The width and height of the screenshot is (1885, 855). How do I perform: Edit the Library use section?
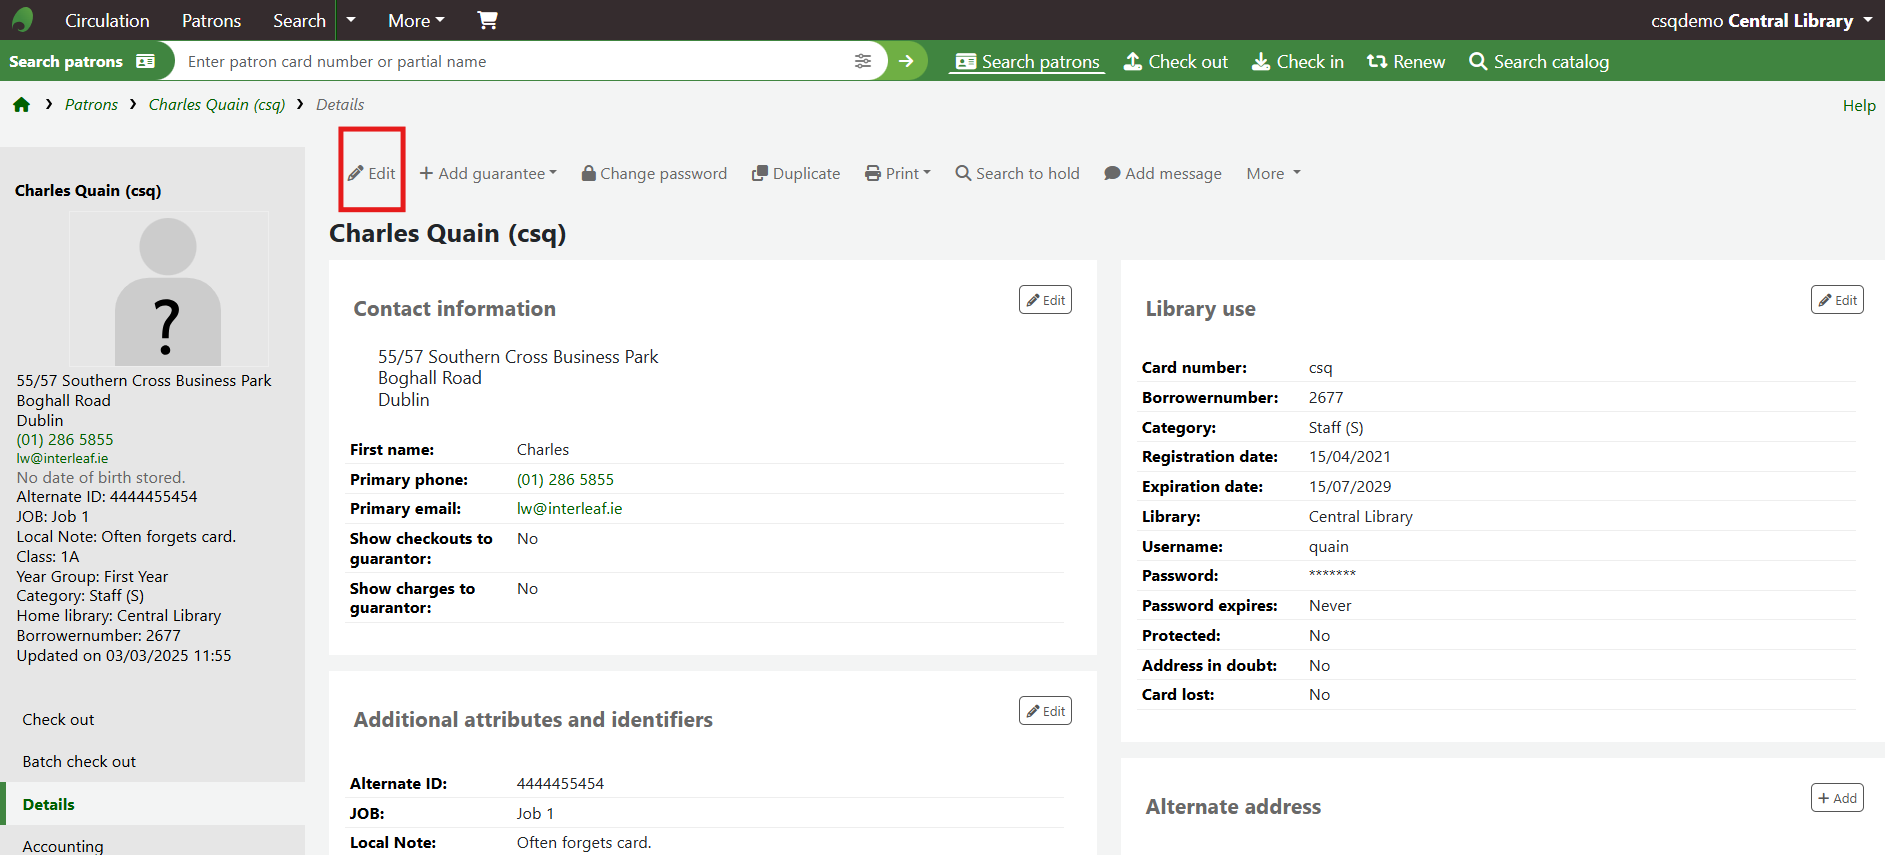pyautogui.click(x=1836, y=300)
